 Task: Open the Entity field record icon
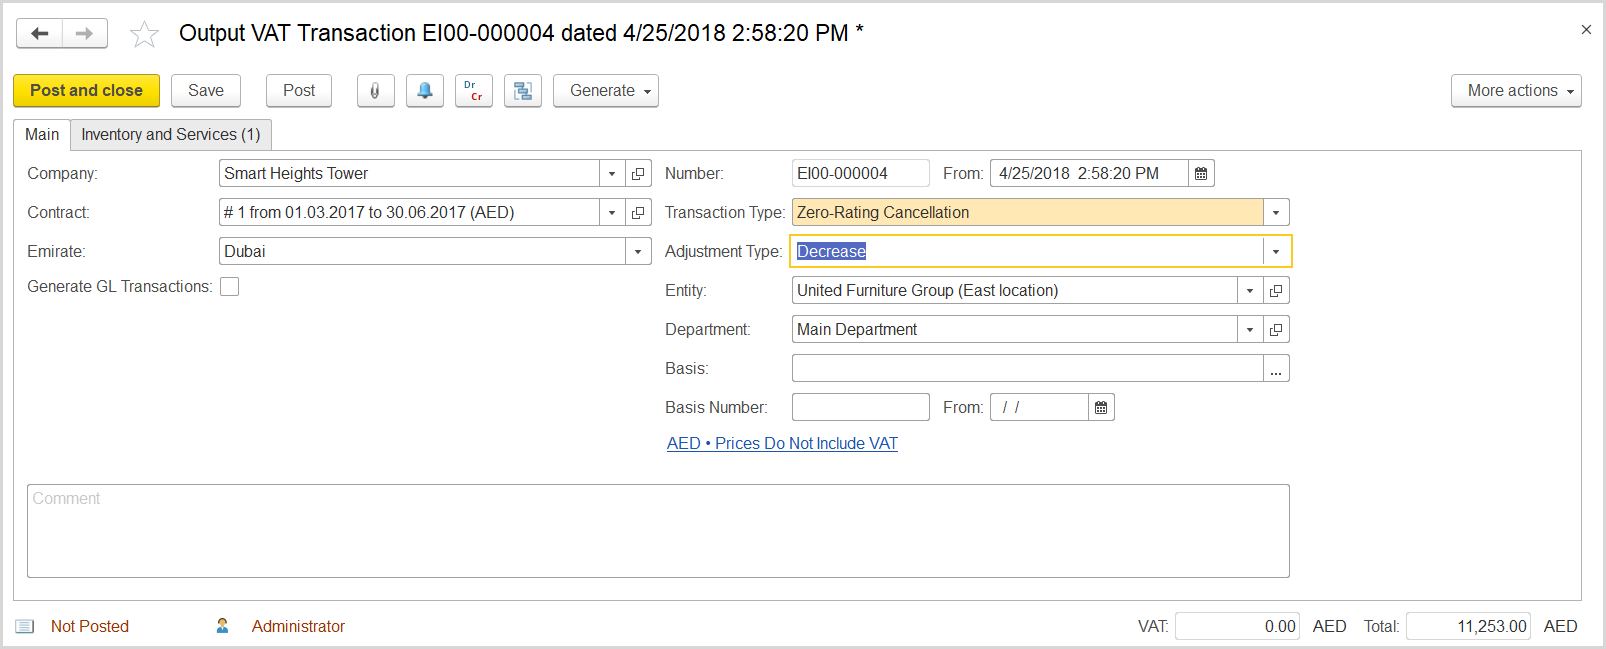(x=1276, y=290)
